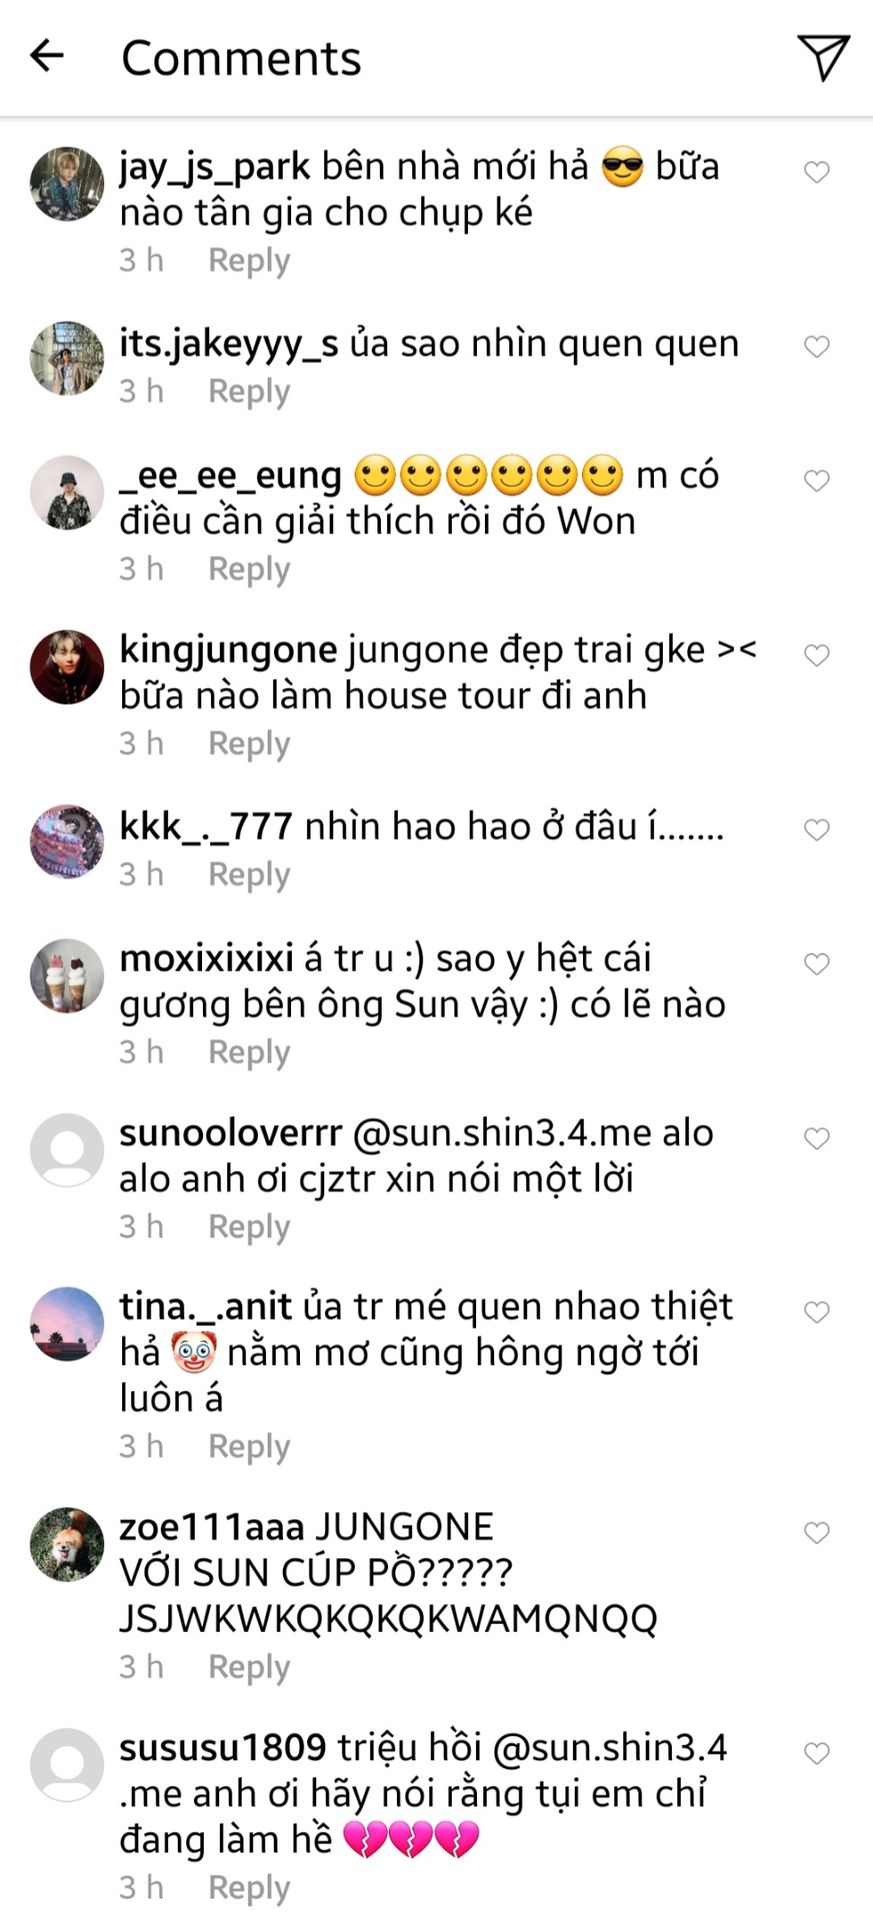
Task: Reply to kingjungone's comment
Action: point(249,744)
